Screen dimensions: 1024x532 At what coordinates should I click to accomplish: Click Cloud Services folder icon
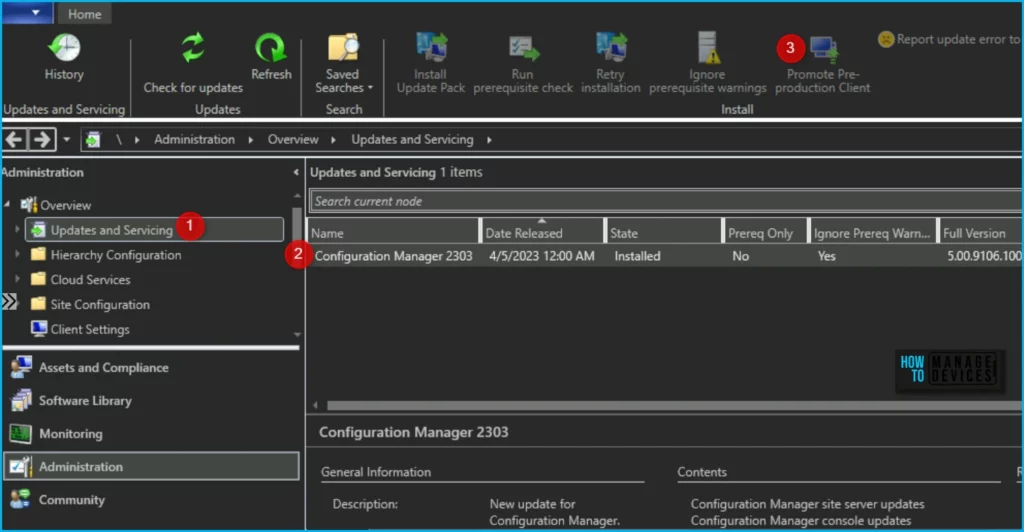tap(39, 279)
